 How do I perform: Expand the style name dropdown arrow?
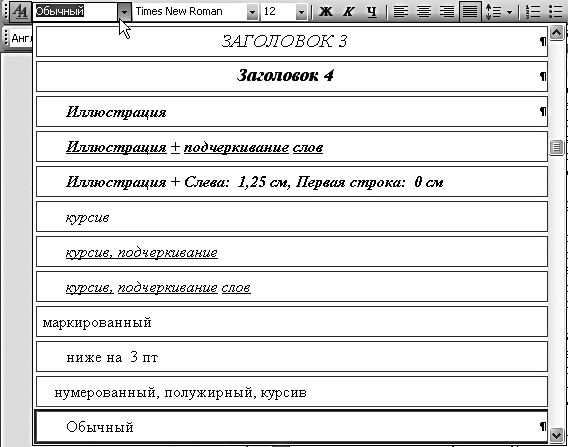coord(124,12)
